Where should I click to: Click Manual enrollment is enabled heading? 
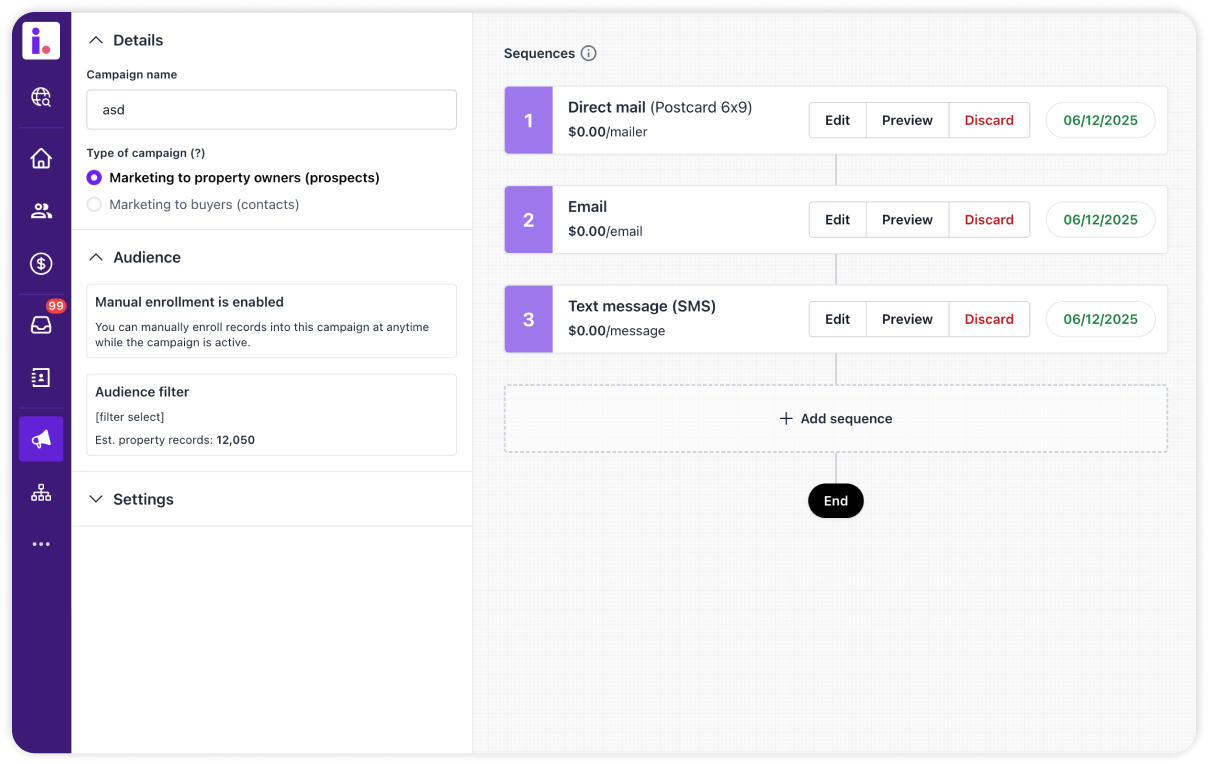click(189, 302)
